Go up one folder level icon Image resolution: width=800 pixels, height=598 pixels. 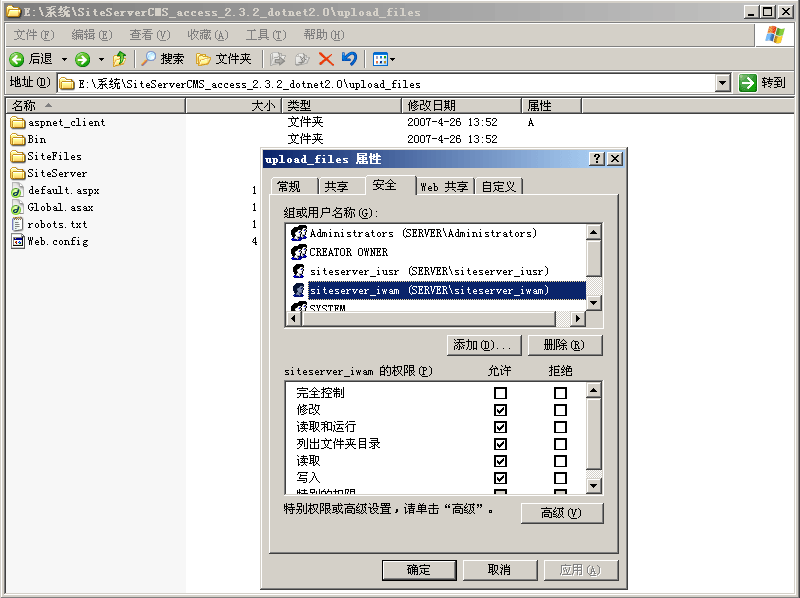[119, 59]
